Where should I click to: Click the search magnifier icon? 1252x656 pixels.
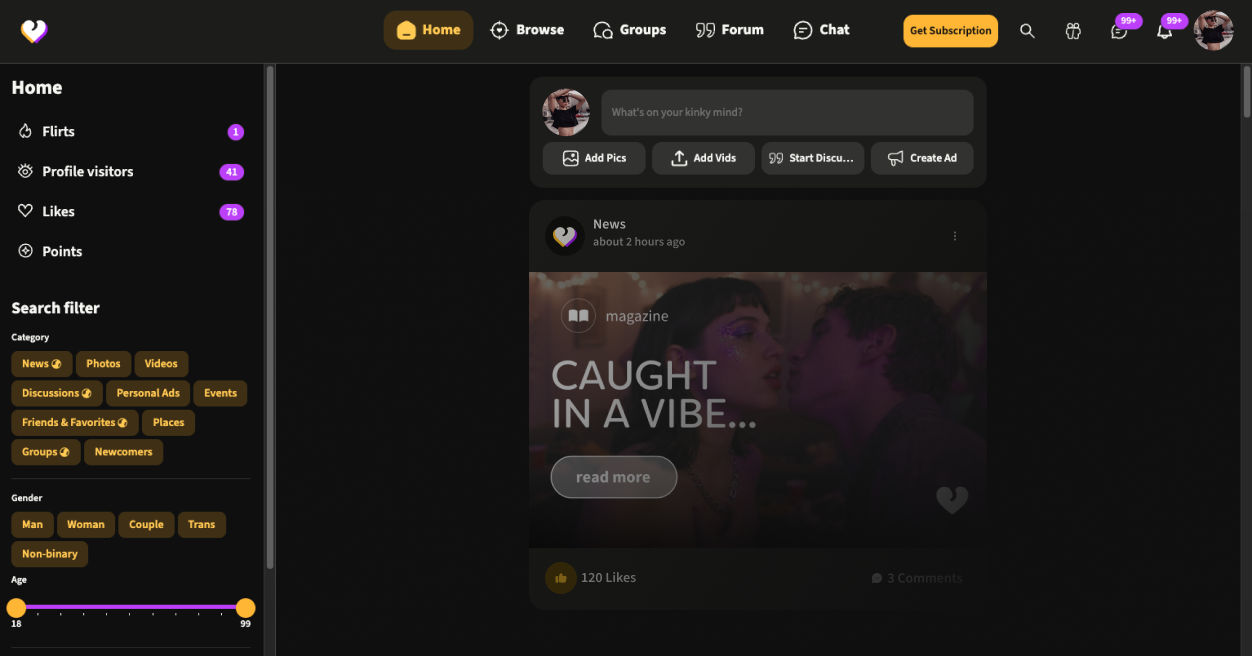click(1027, 31)
